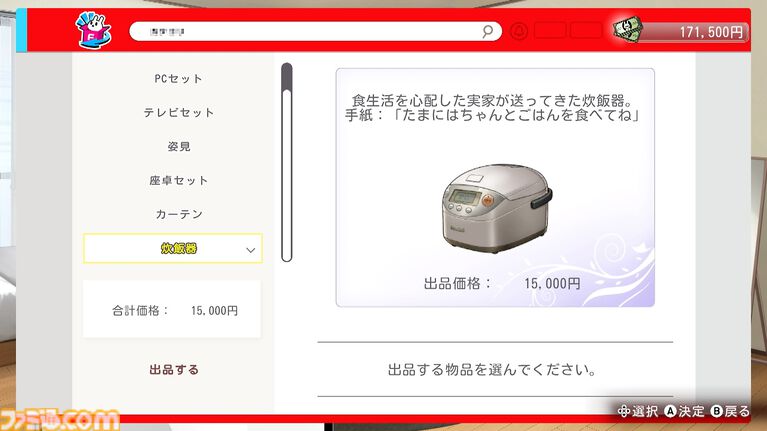Viewport: 767px width, 431px height.
Task: Click the ファミ通.com watermark logo
Action: [x=60, y=419]
